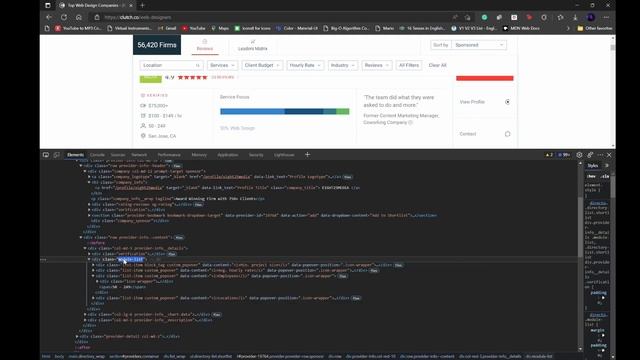Click the red Visit Website bar

(484, 78)
